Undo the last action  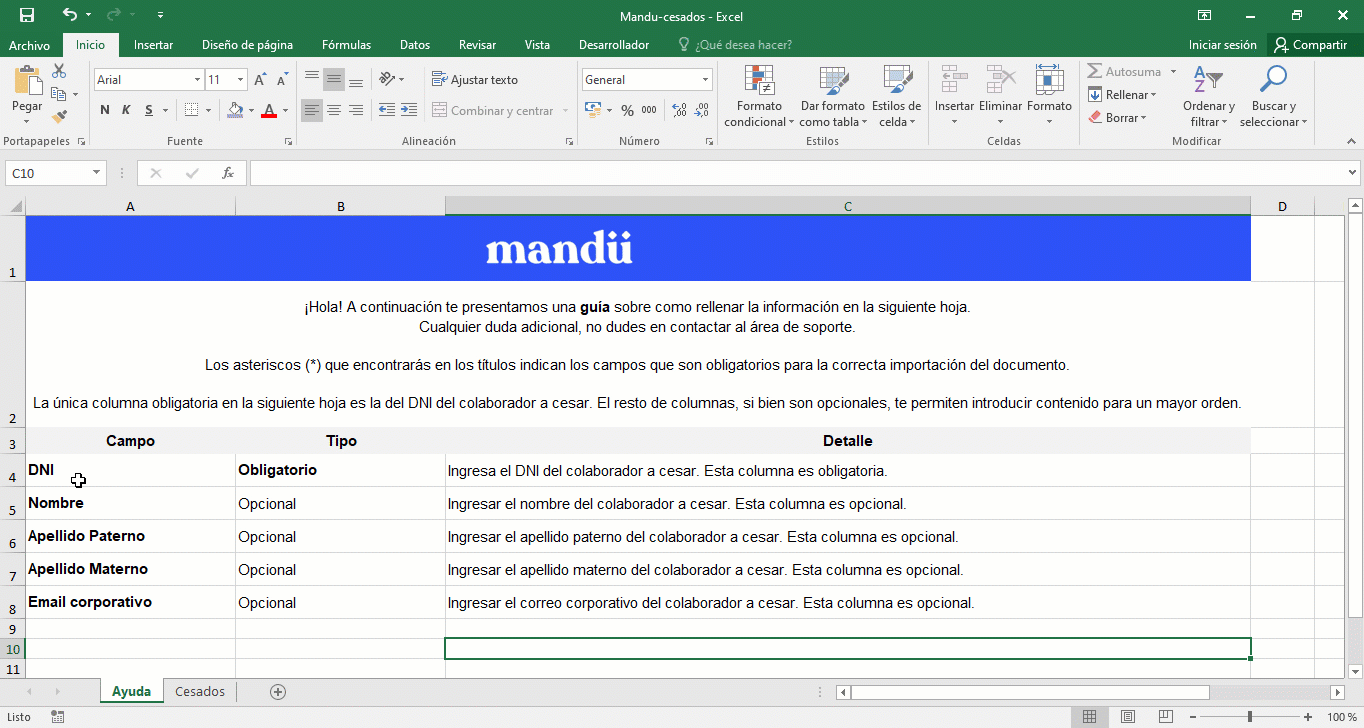[69, 15]
